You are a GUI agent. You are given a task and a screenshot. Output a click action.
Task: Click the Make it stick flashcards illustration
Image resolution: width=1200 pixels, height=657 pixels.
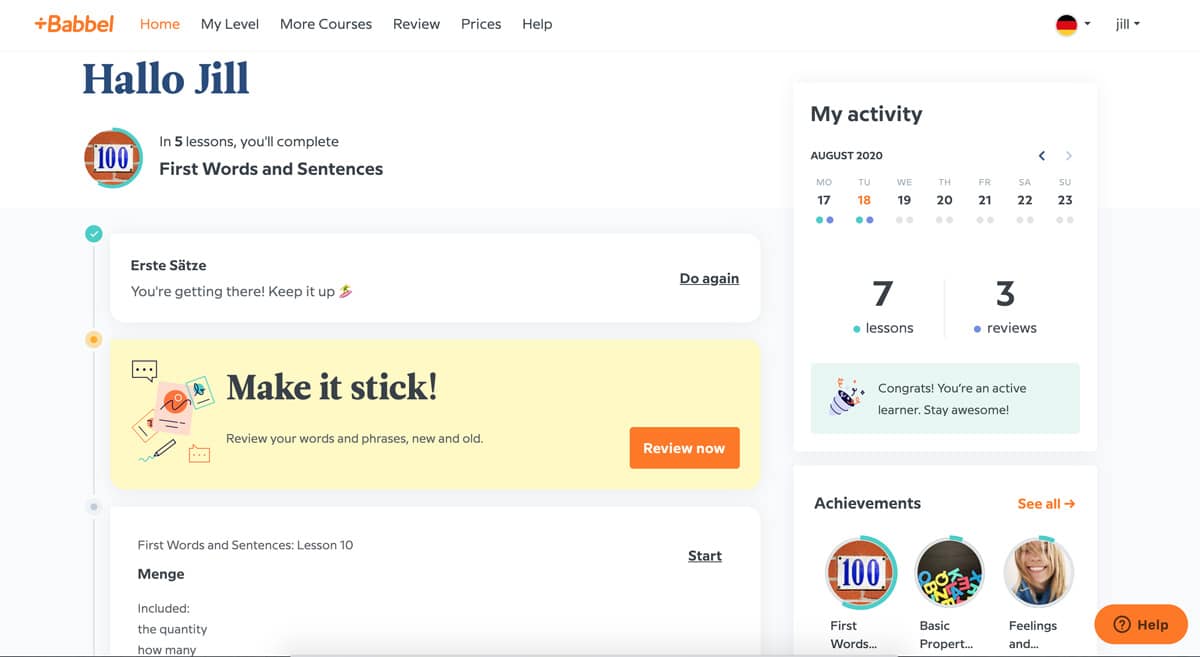tap(172, 413)
